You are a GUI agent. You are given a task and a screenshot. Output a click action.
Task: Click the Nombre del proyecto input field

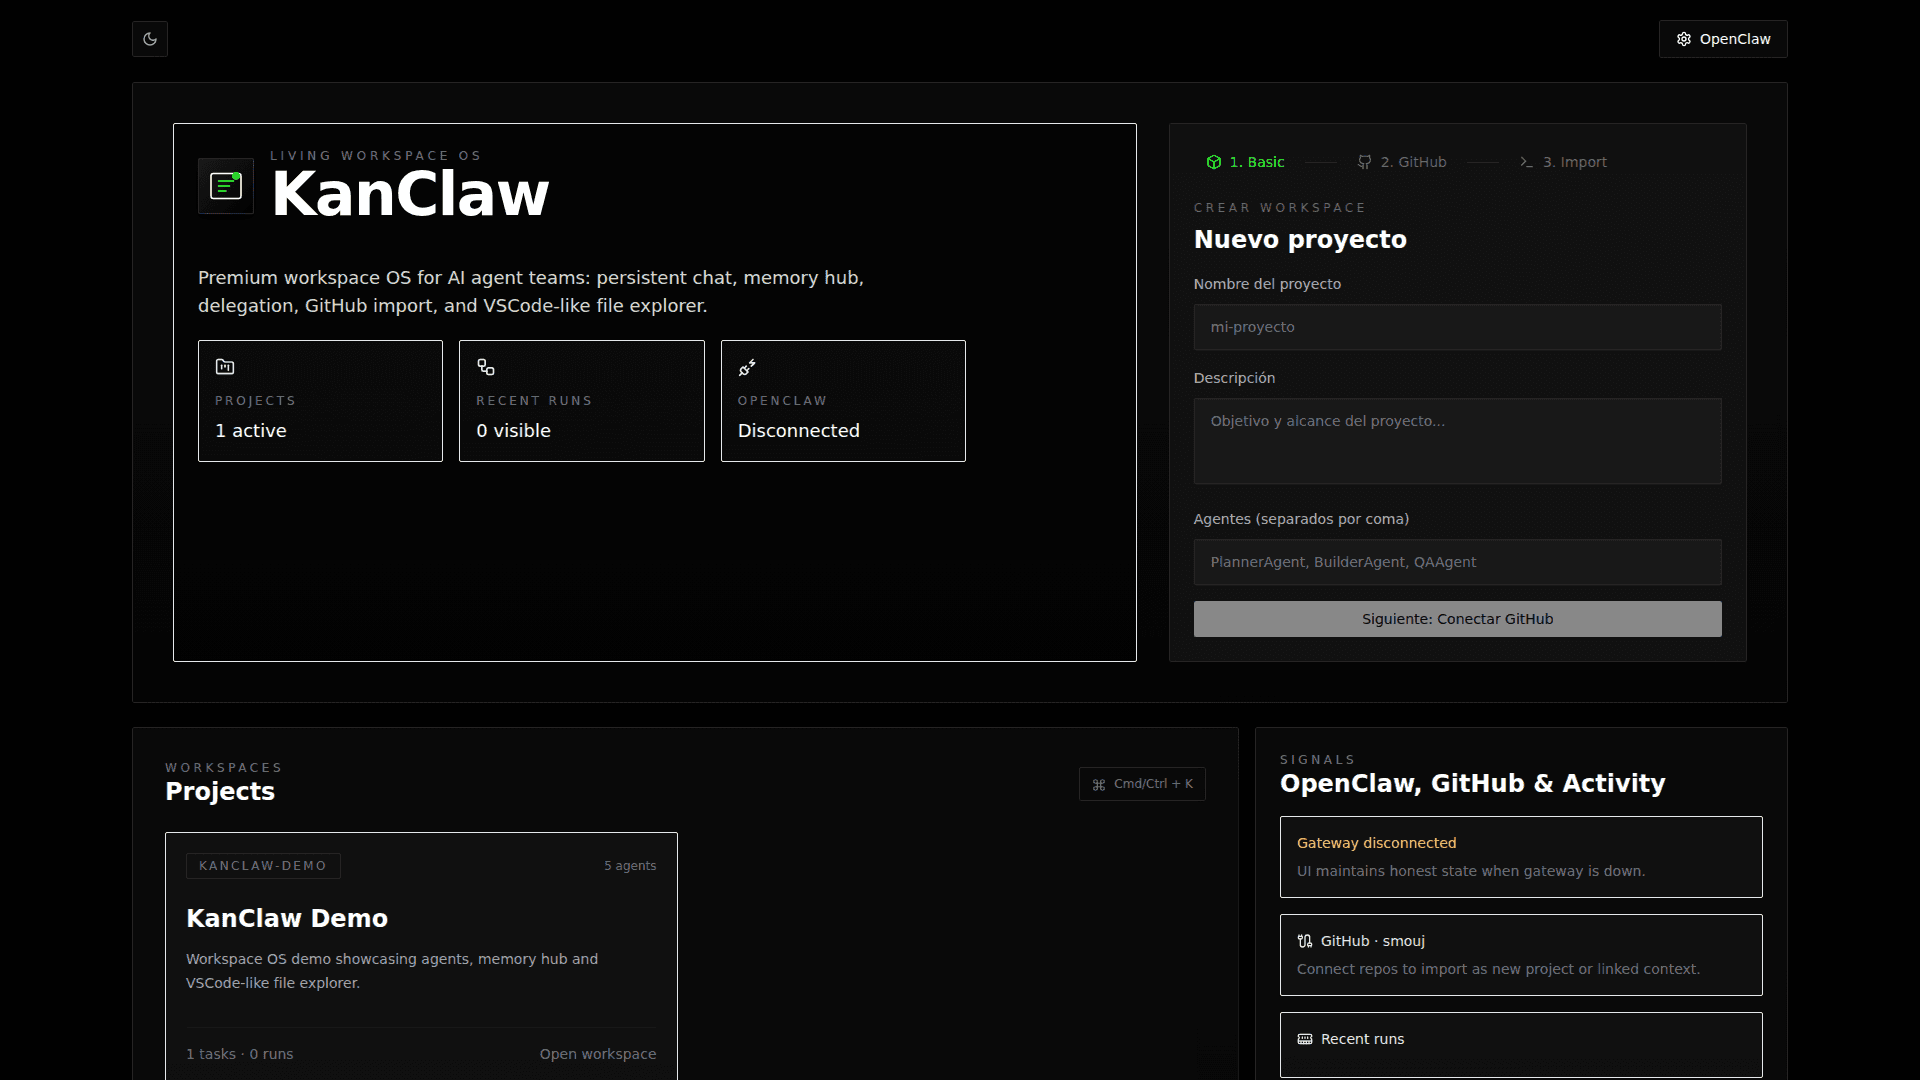tap(1457, 327)
